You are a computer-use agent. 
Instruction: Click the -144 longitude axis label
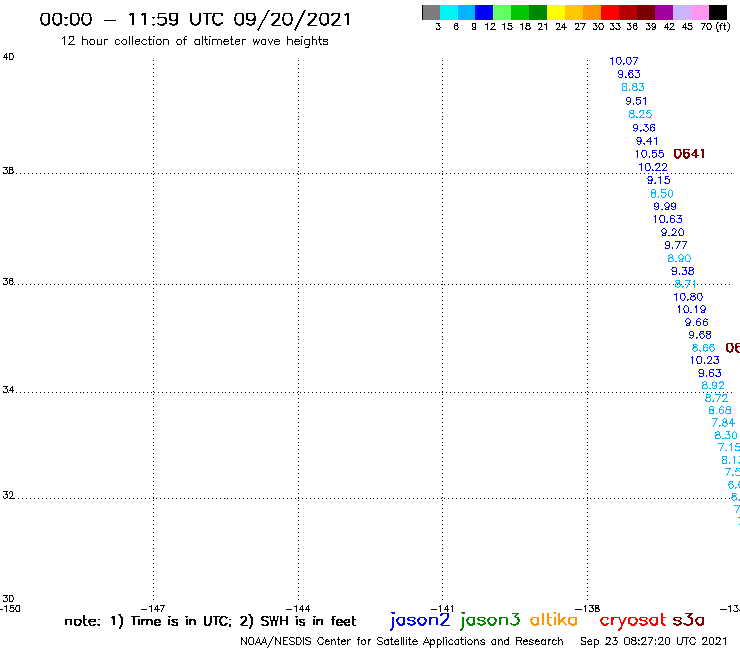(298, 608)
